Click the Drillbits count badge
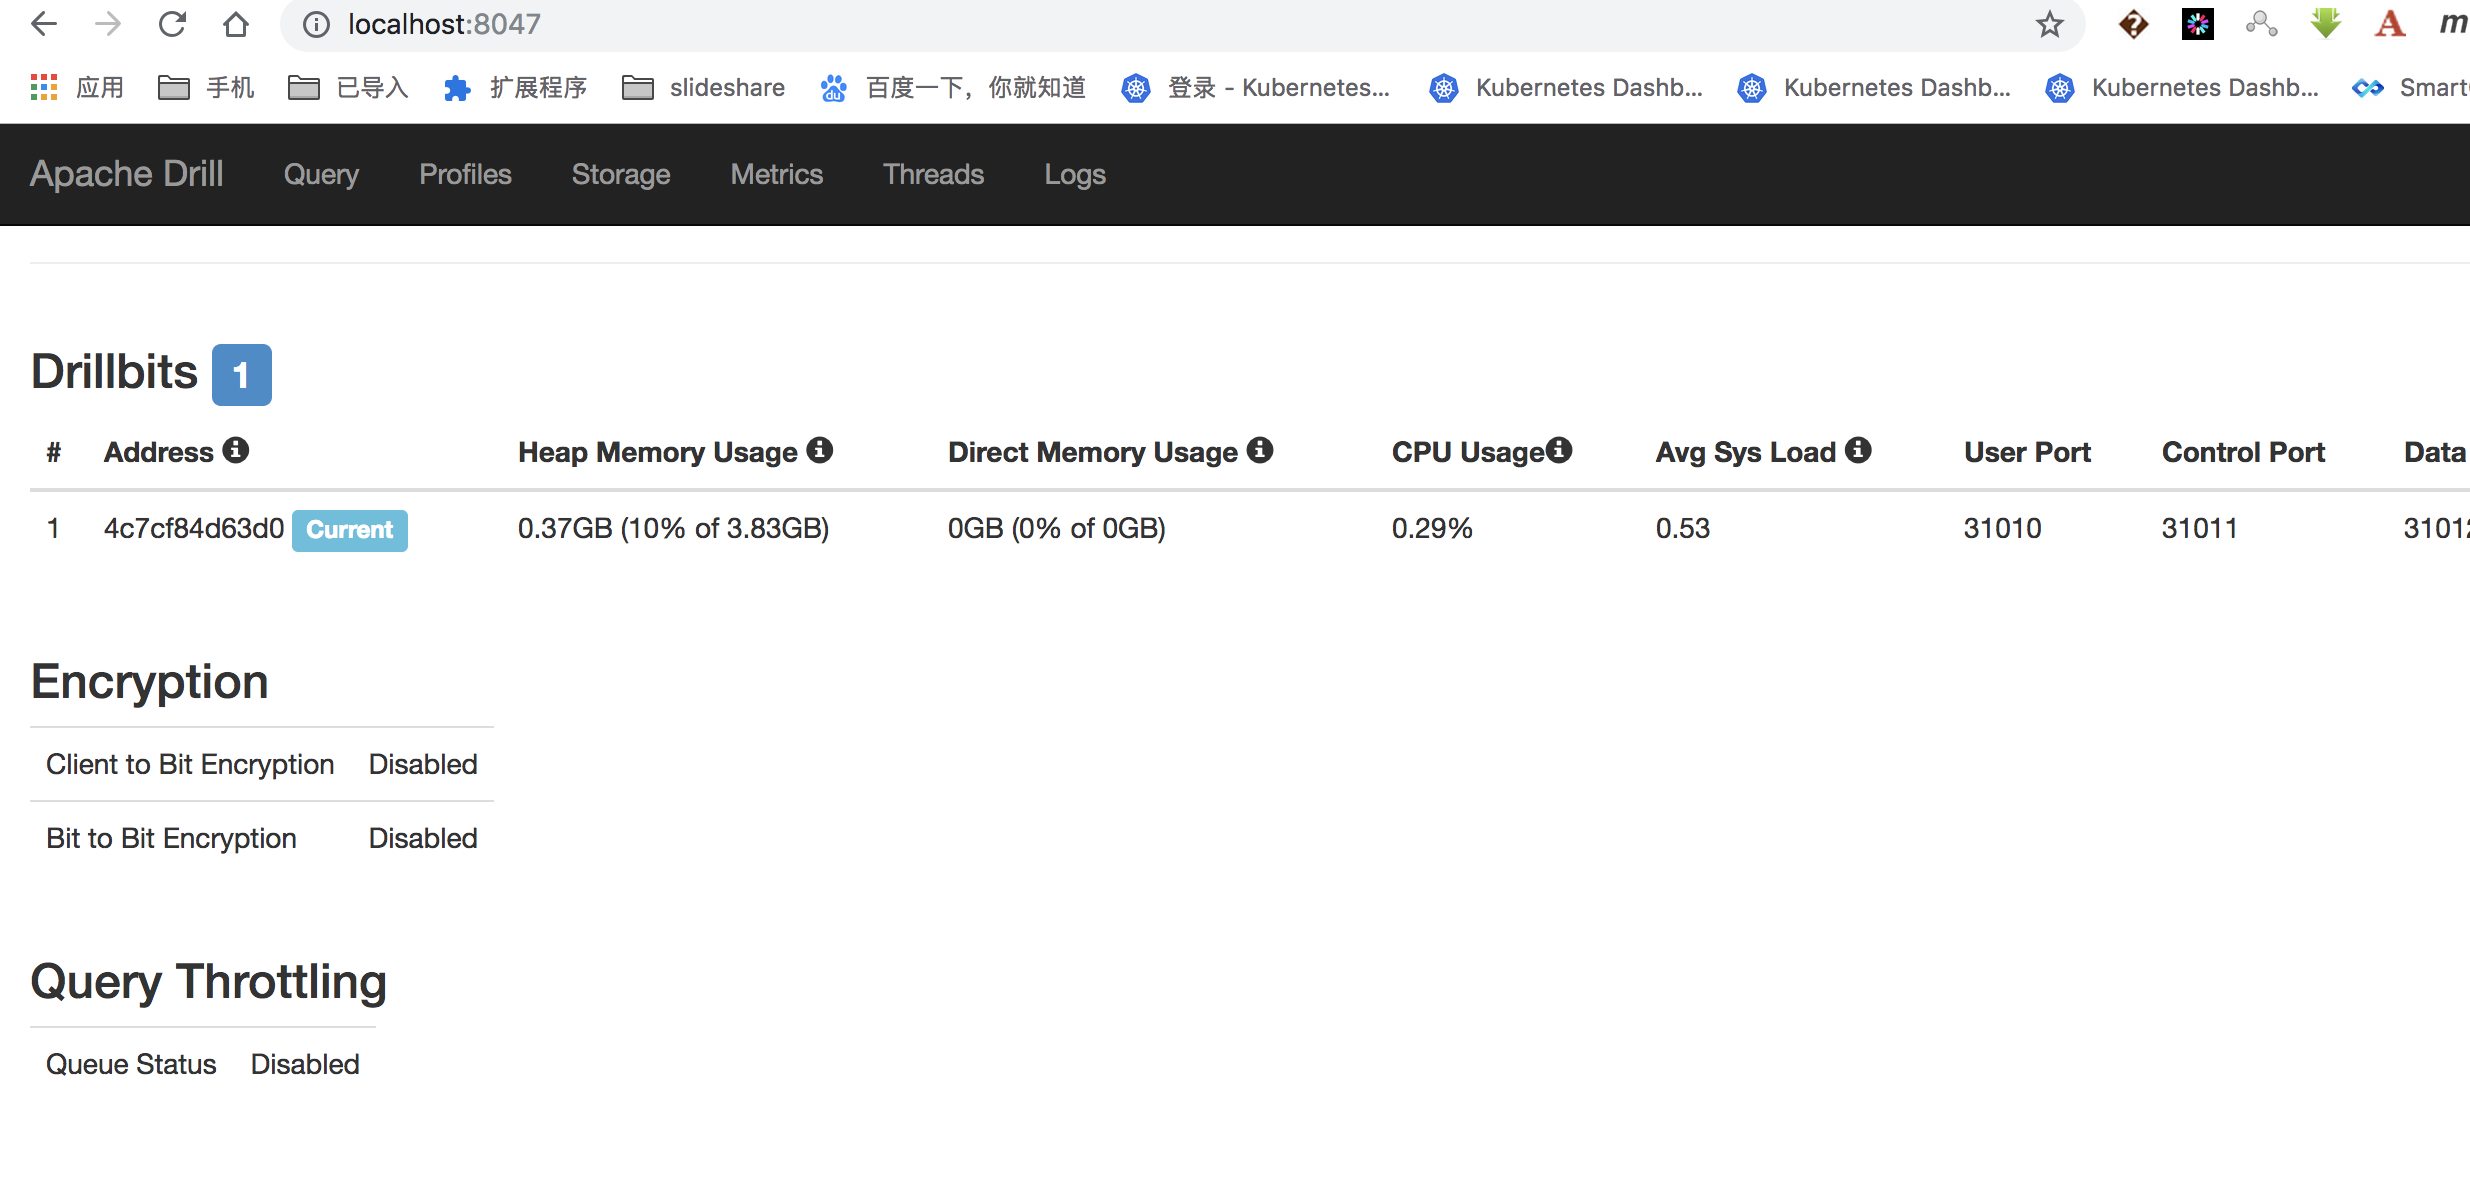This screenshot has width=2470, height=1204. (242, 375)
